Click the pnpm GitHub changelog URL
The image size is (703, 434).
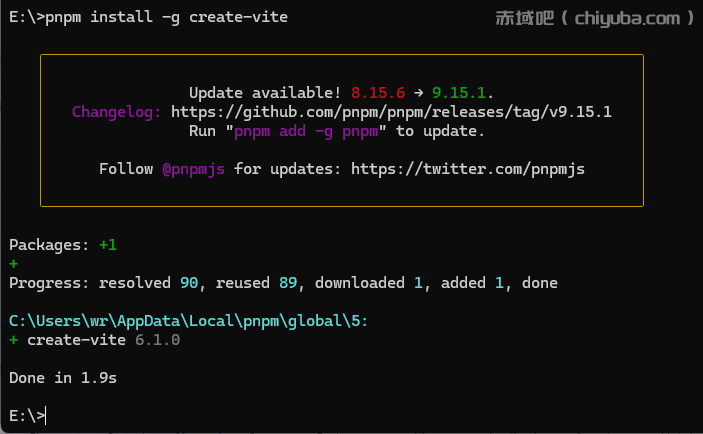click(391, 112)
